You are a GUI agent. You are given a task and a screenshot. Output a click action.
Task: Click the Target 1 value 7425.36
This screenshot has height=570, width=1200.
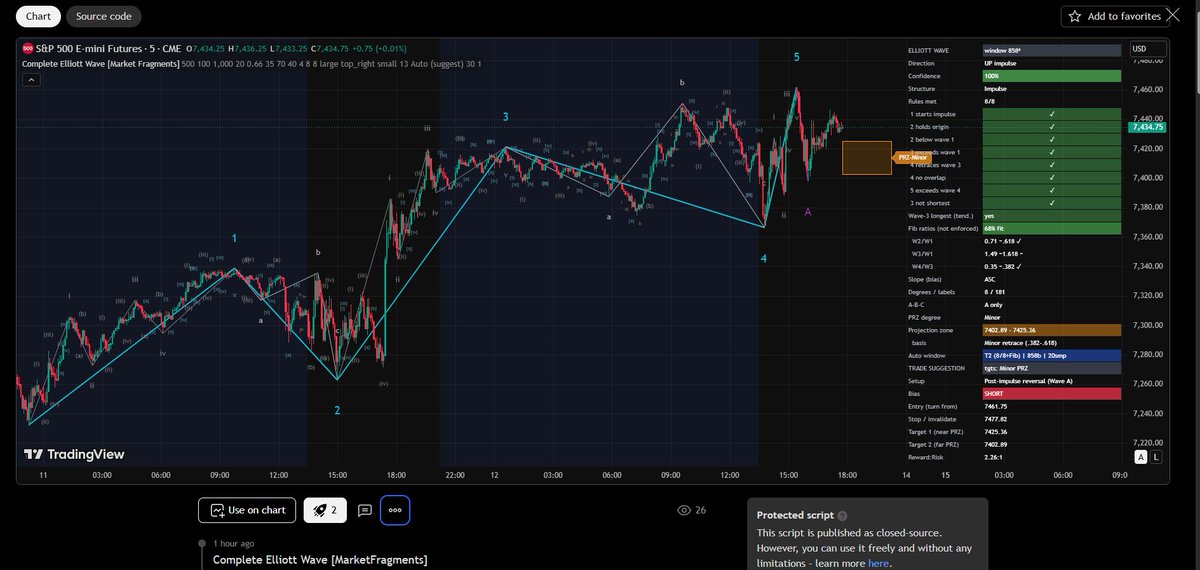click(x=996, y=432)
